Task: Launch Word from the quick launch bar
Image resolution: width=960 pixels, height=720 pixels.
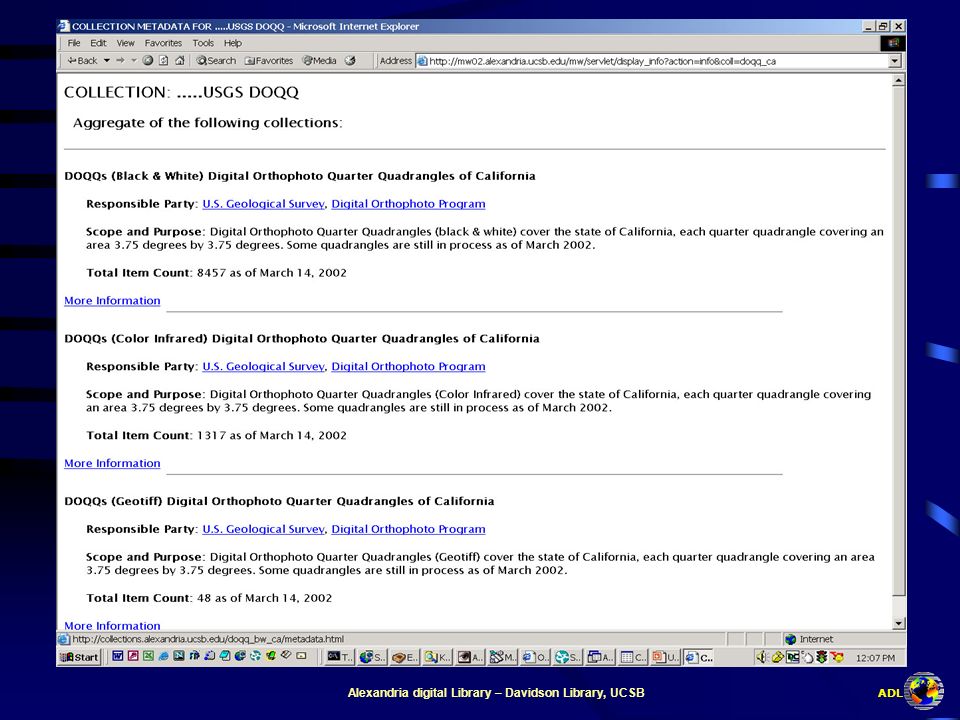Action: (x=118, y=656)
